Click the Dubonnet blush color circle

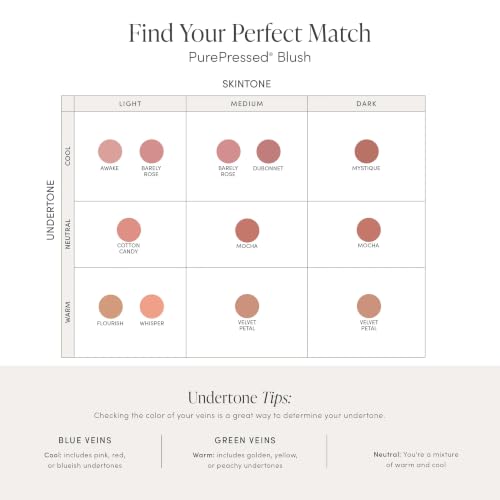click(268, 151)
